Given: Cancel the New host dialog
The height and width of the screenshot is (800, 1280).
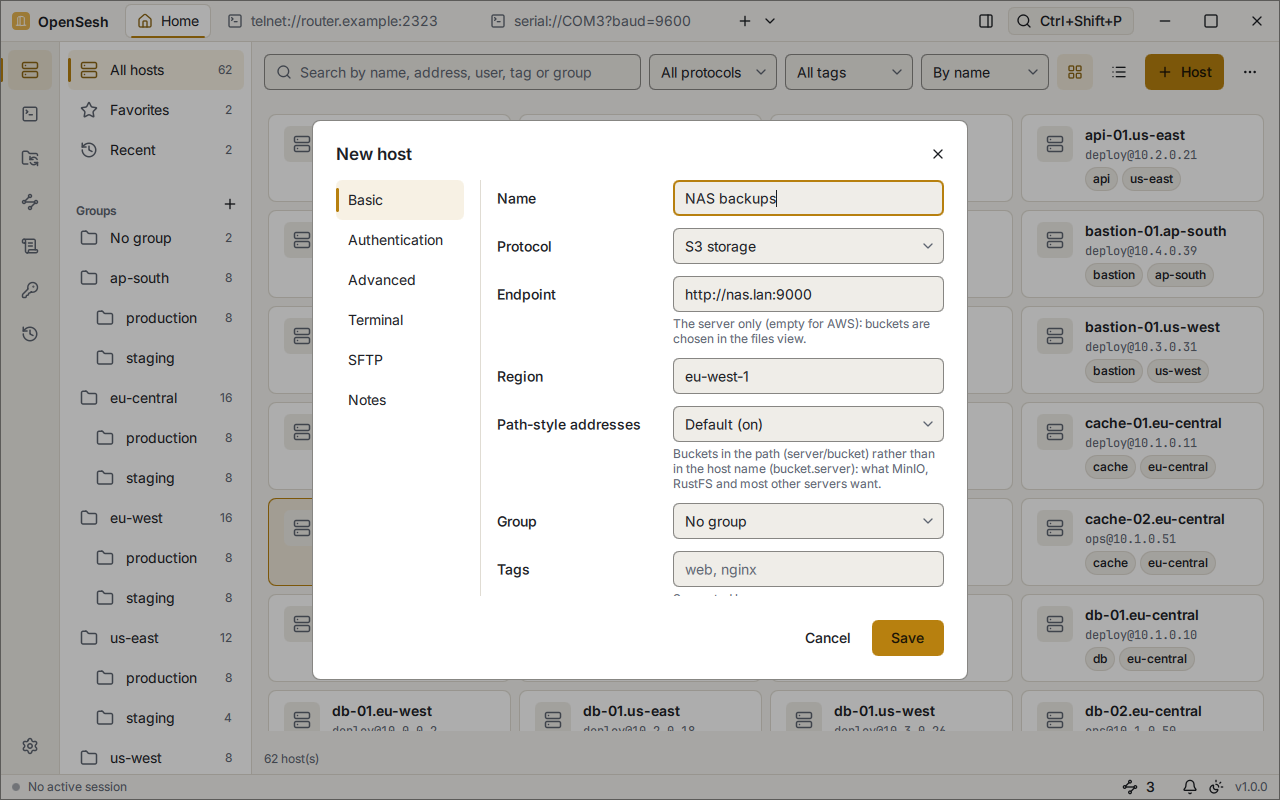Looking at the screenshot, I should coord(828,638).
